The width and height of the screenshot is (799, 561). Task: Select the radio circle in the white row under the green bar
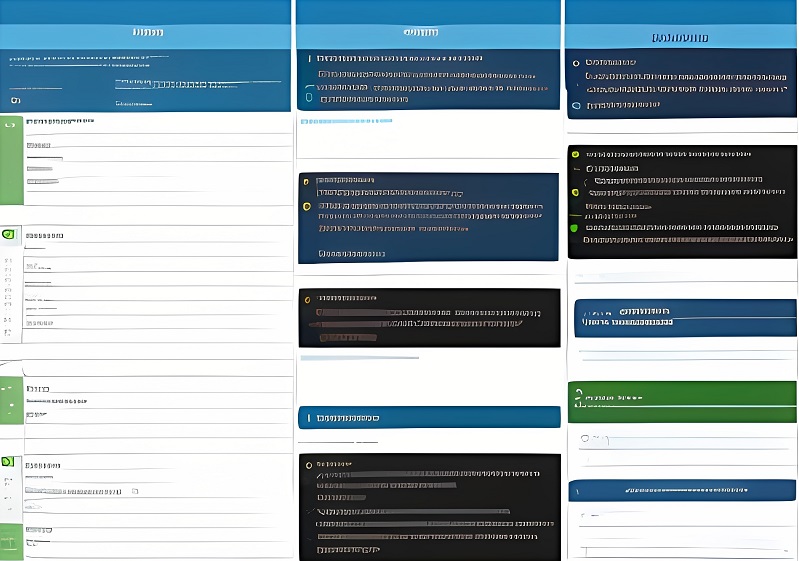point(585,438)
